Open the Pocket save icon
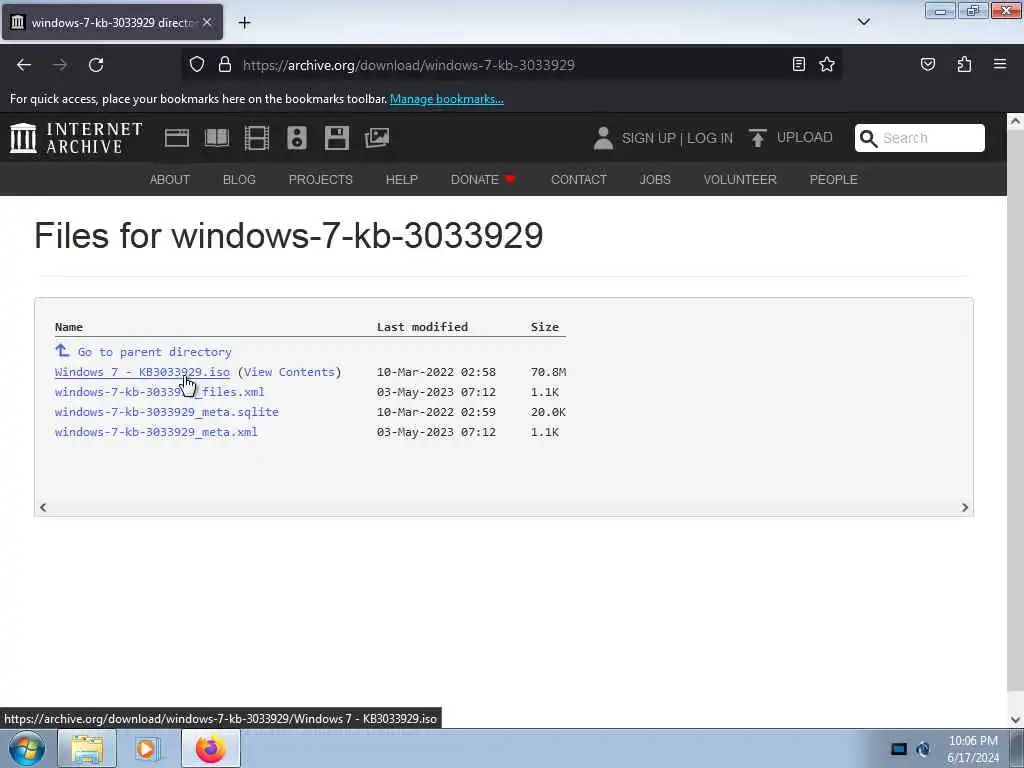Image resolution: width=1024 pixels, height=768 pixels. [x=927, y=64]
